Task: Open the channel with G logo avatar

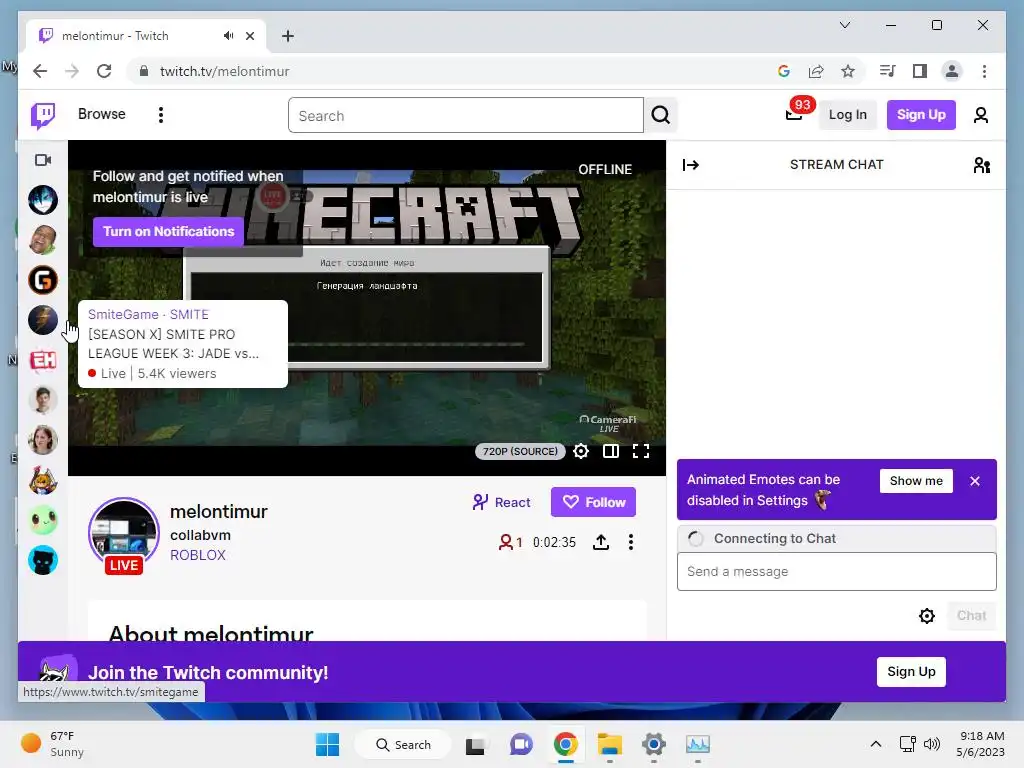Action: (x=43, y=280)
